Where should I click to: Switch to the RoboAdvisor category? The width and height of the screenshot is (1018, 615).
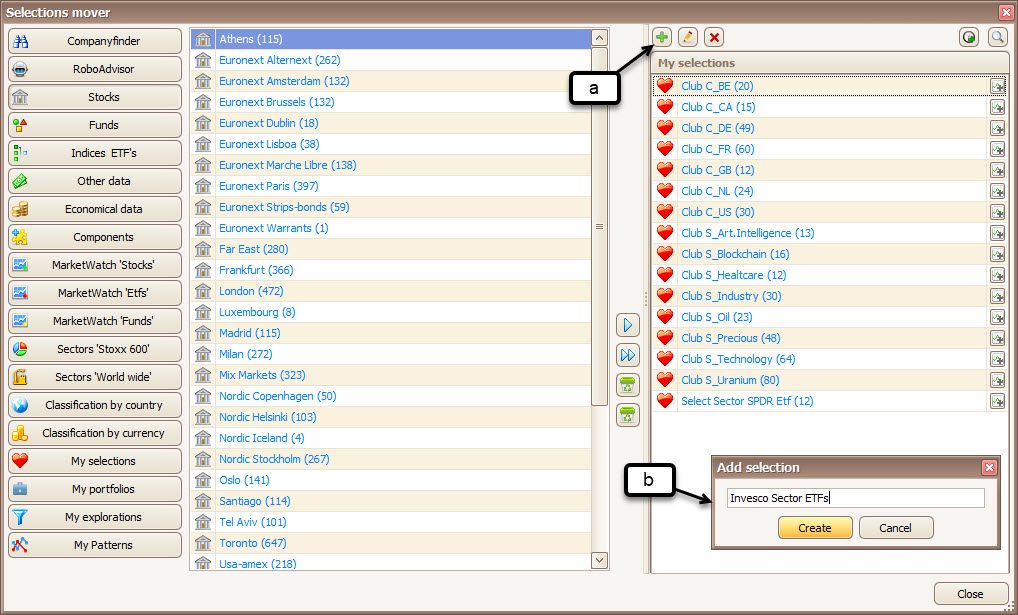click(95, 69)
